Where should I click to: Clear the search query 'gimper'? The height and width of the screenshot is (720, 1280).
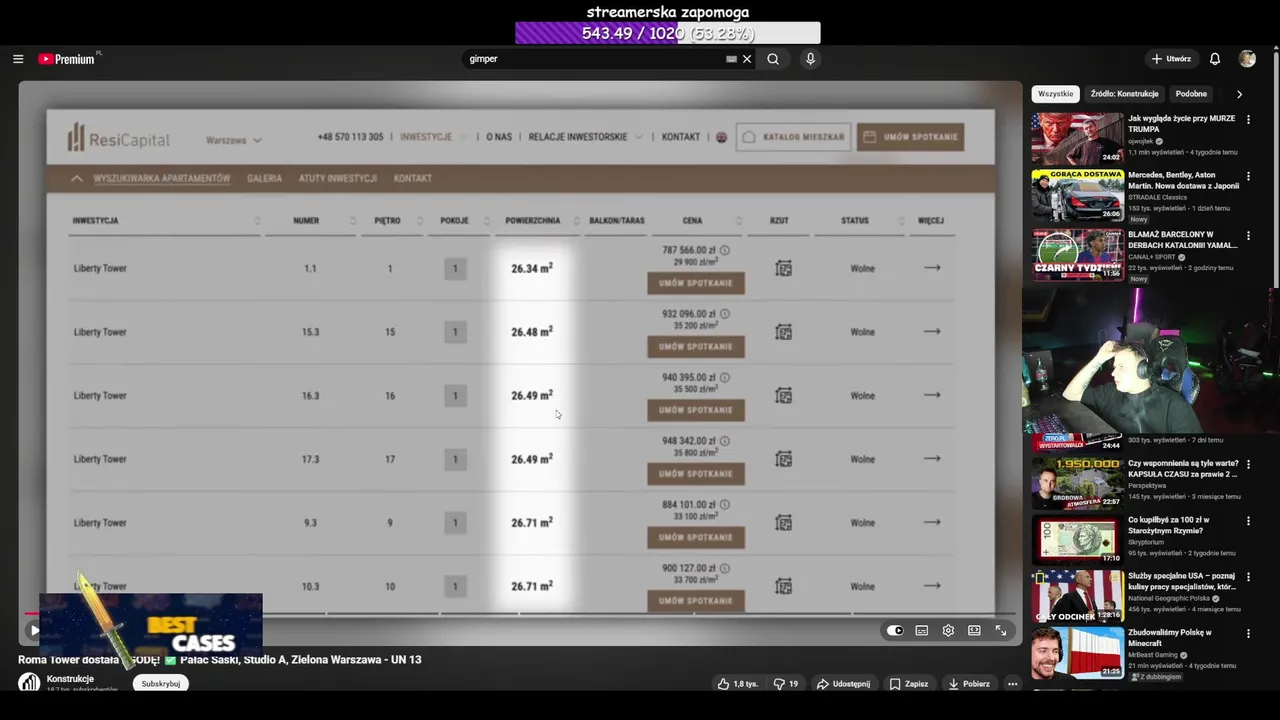(747, 59)
